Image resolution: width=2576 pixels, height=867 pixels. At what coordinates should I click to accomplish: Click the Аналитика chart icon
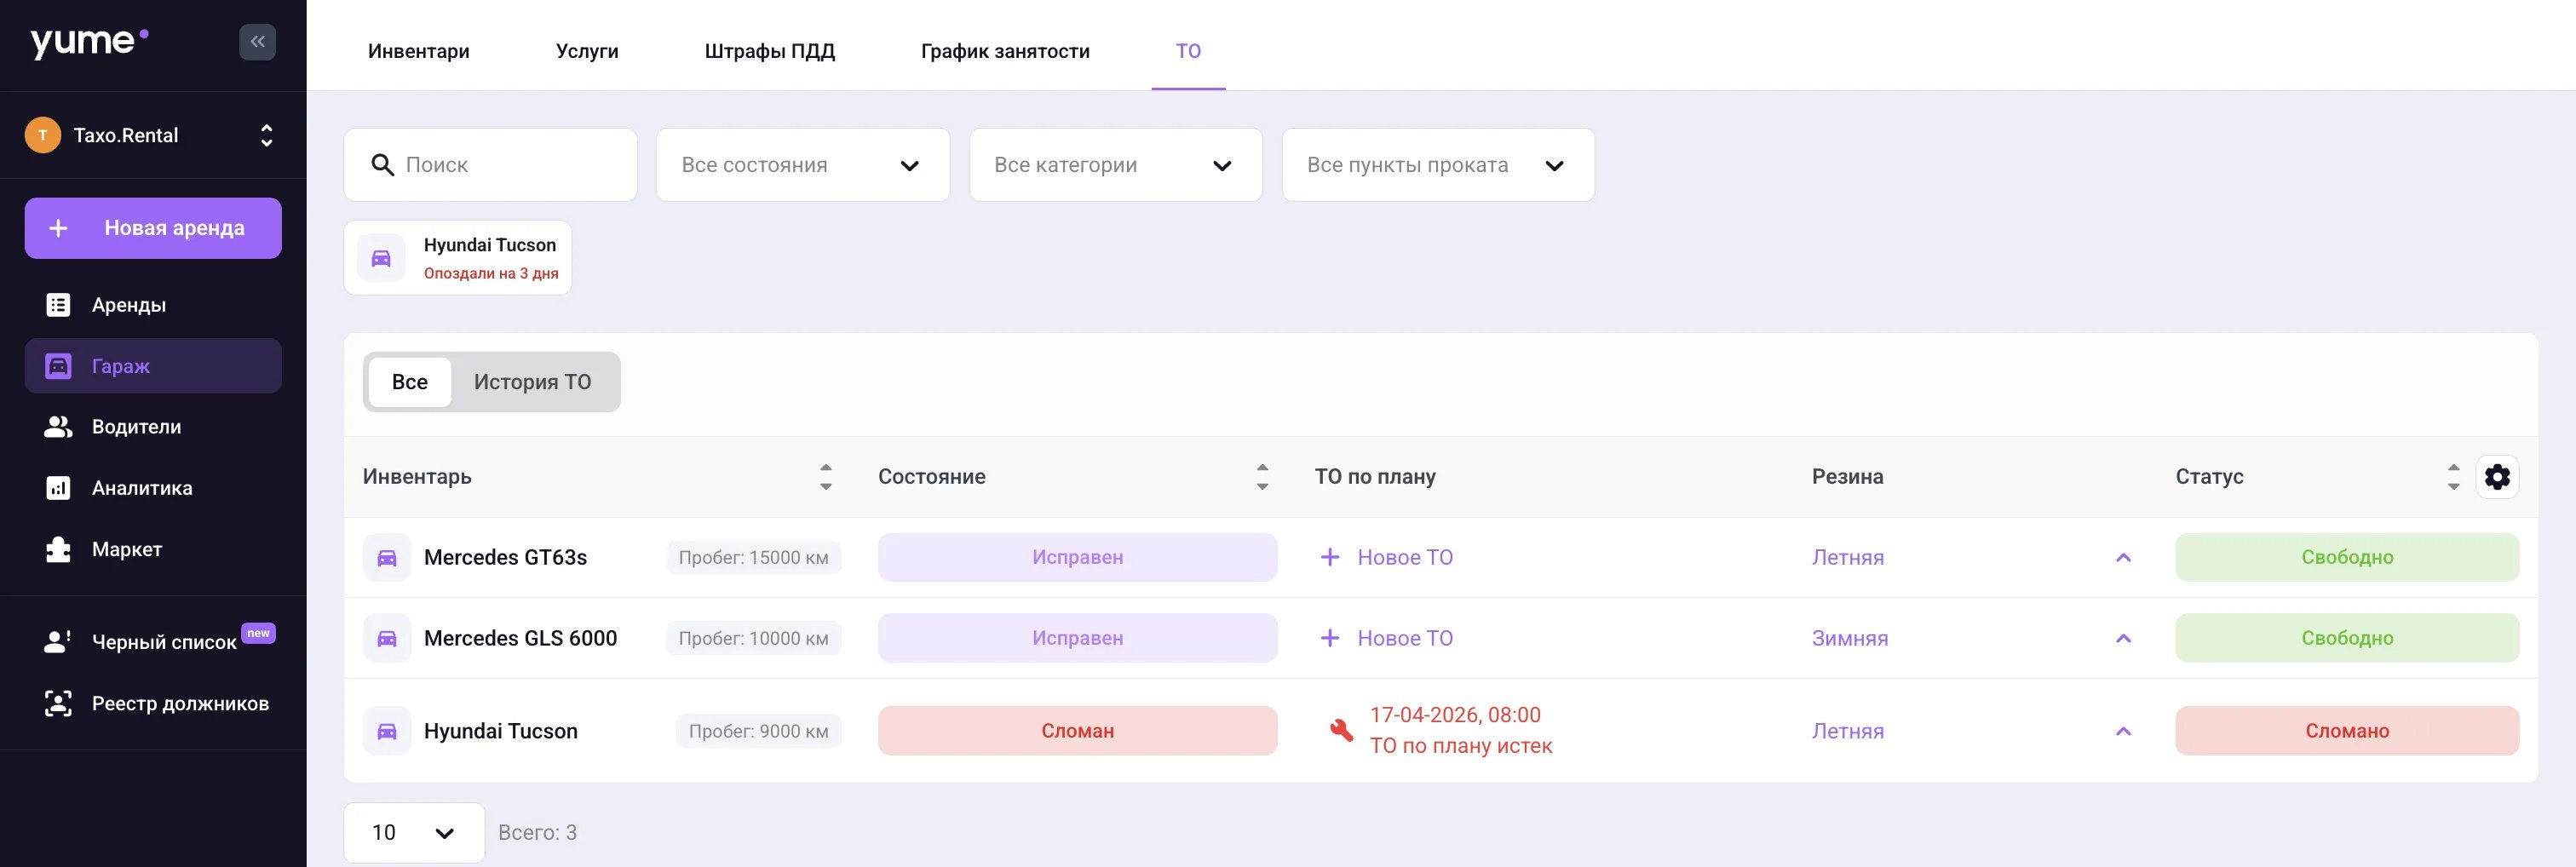pyautogui.click(x=58, y=488)
